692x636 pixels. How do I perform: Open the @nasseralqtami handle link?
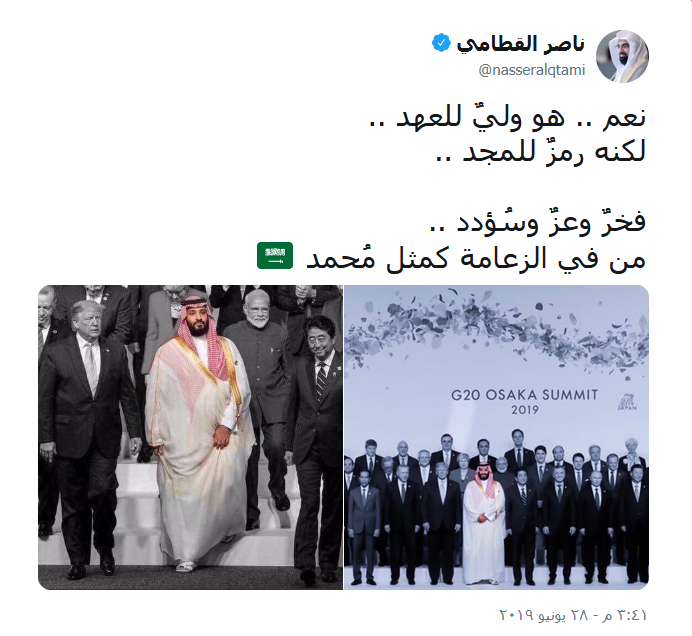pyautogui.click(x=532, y=70)
